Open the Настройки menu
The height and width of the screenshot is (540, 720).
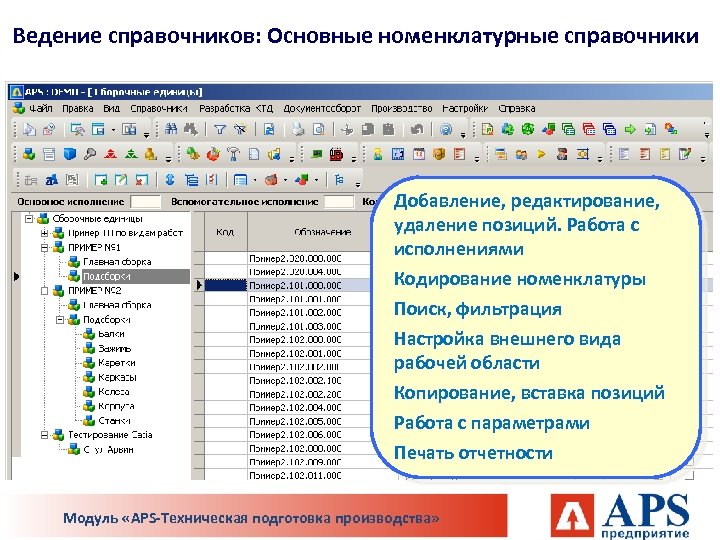465,109
